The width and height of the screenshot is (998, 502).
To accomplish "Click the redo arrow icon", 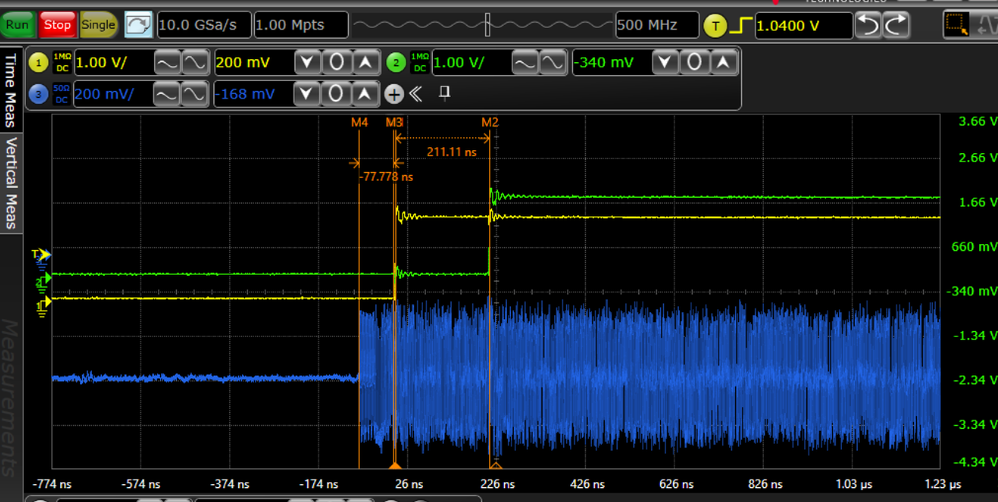I will (897, 25).
